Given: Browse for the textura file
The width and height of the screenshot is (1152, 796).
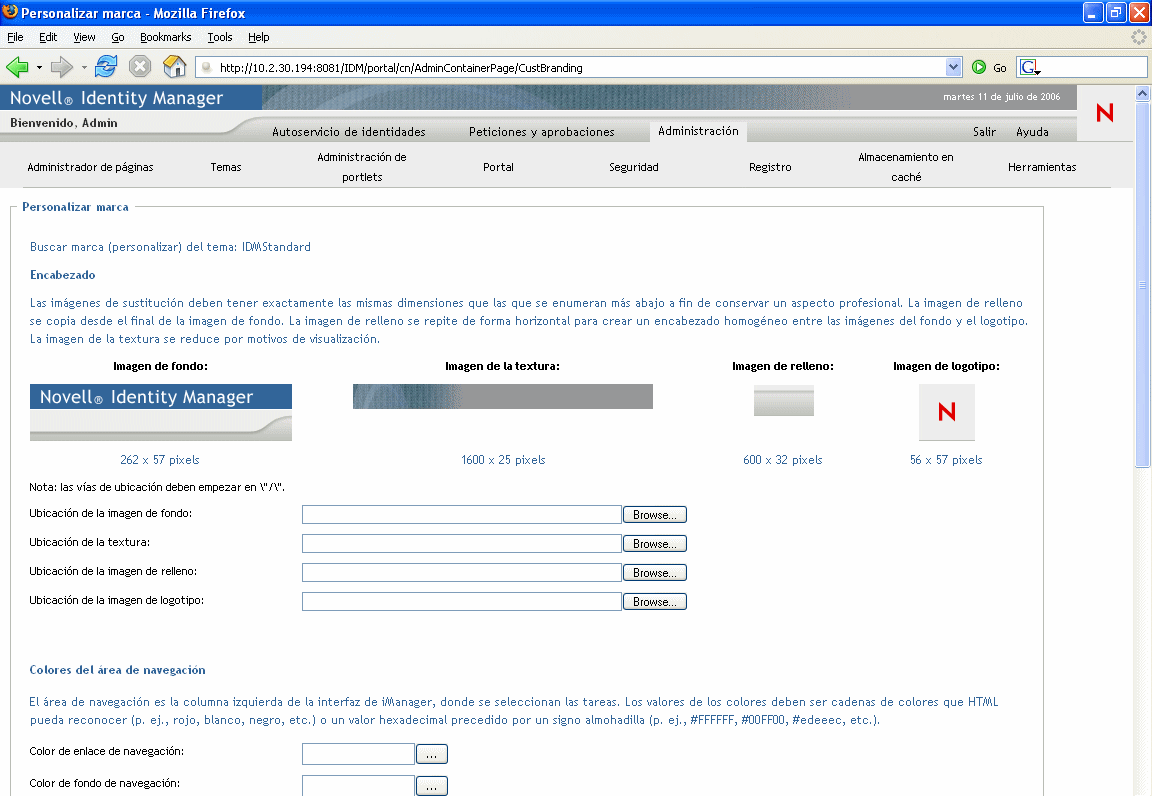Looking at the screenshot, I should pyautogui.click(x=655, y=543).
